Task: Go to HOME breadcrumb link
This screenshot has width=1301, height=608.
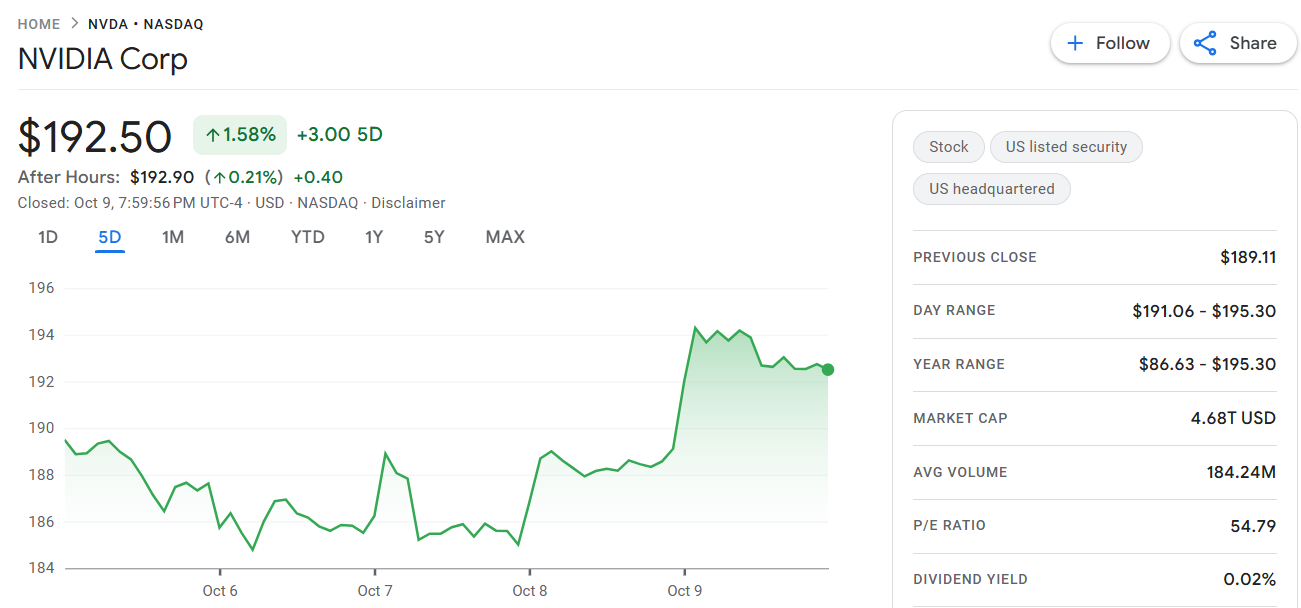Action: tap(39, 24)
